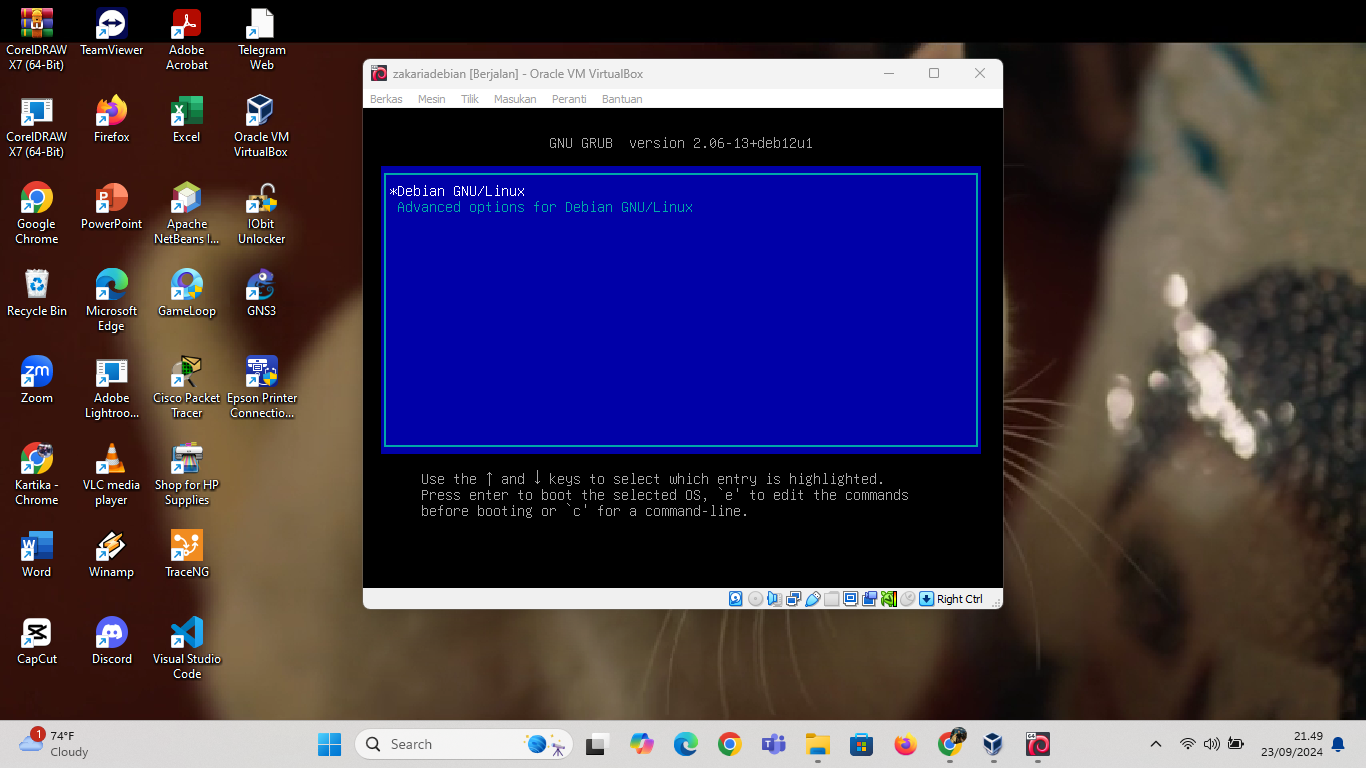Select the IObit Unlocker desktop shortcut
This screenshot has width=1366, height=768.
pos(262,214)
